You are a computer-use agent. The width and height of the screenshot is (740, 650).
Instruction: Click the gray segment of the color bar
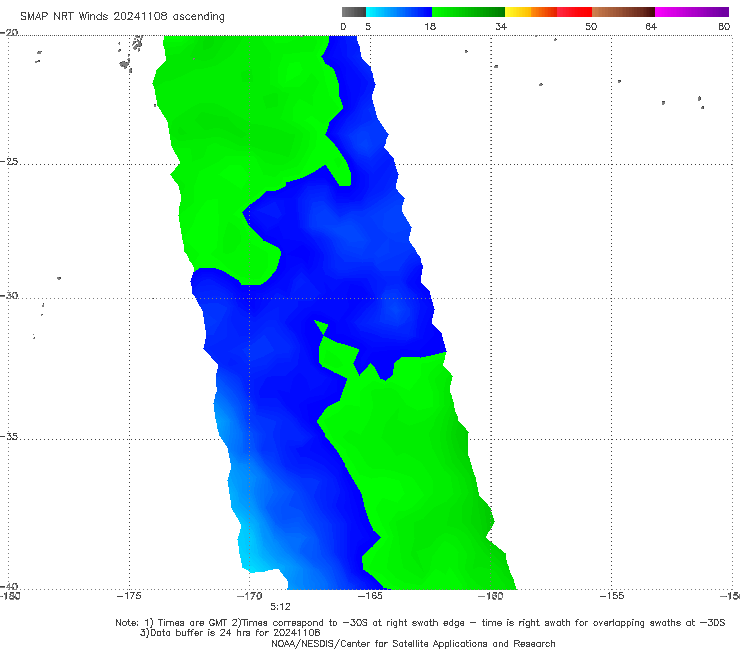point(354,12)
